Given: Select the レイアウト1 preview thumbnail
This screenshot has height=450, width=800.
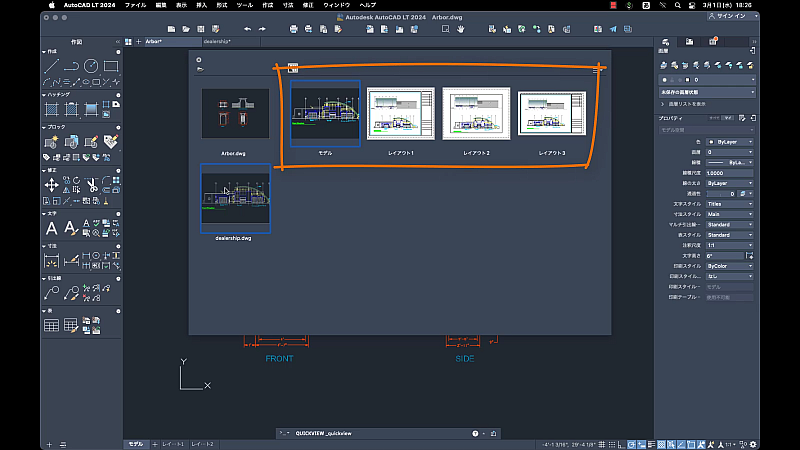Looking at the screenshot, I should 401,113.
